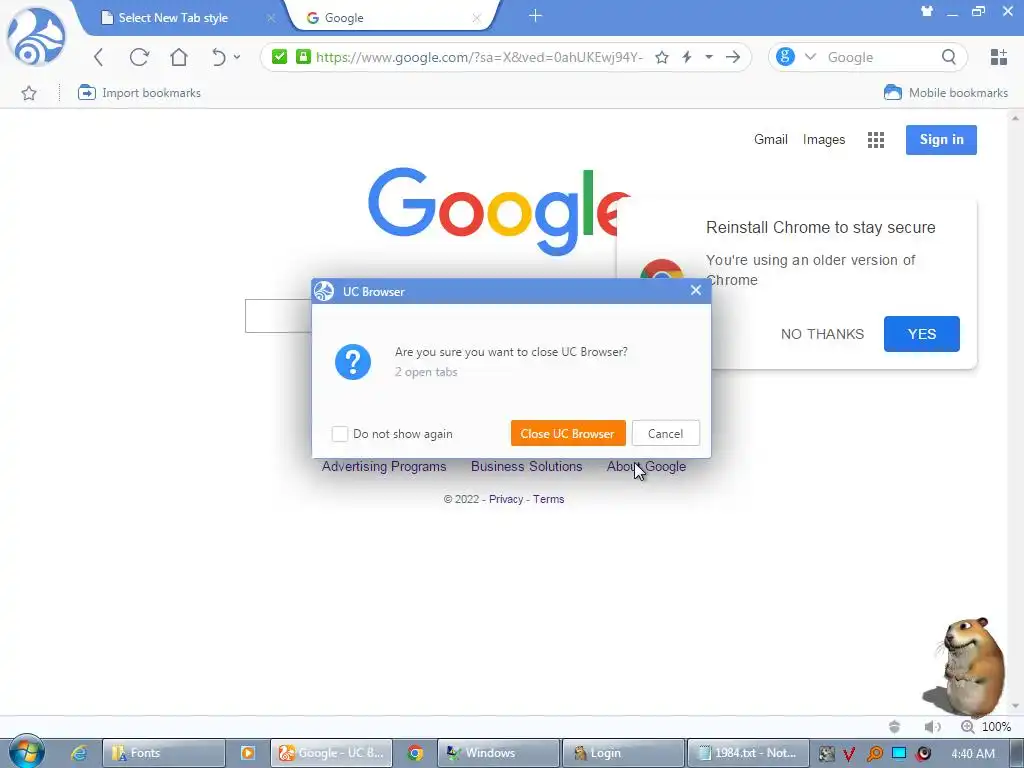Click Close UC Browser button
This screenshot has width=1024, height=768.
coord(568,433)
